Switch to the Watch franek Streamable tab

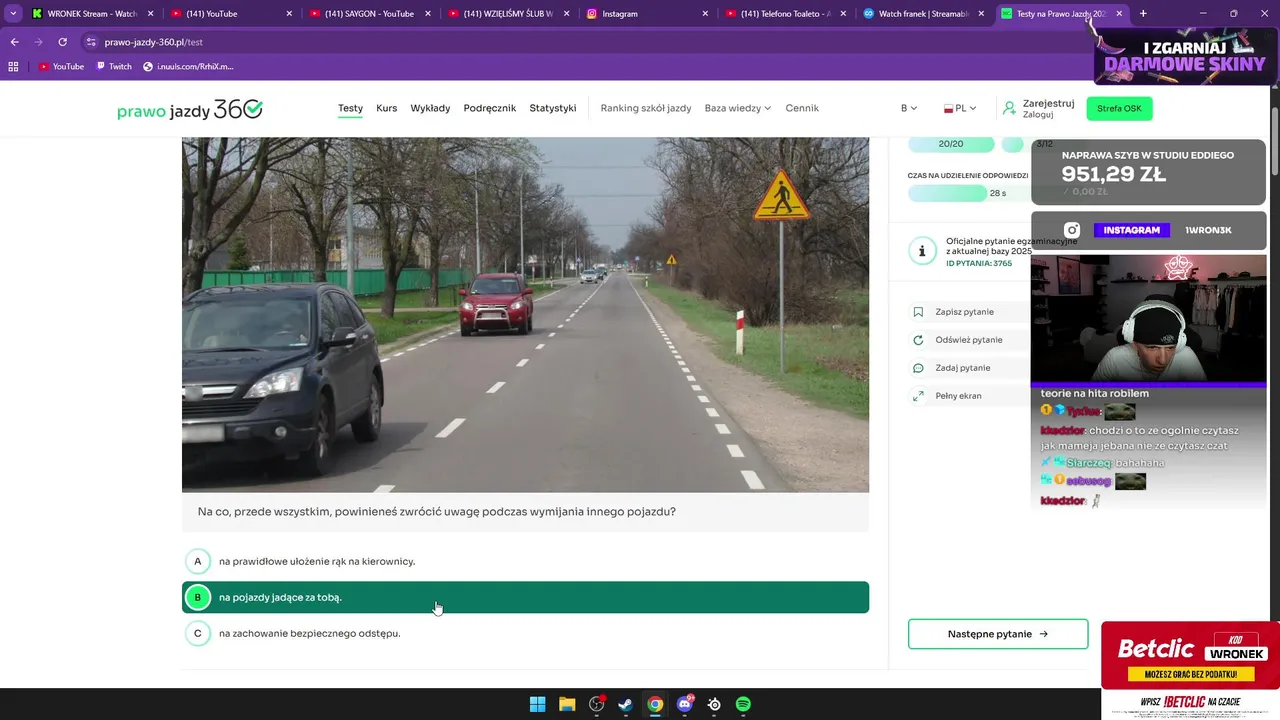[924, 14]
